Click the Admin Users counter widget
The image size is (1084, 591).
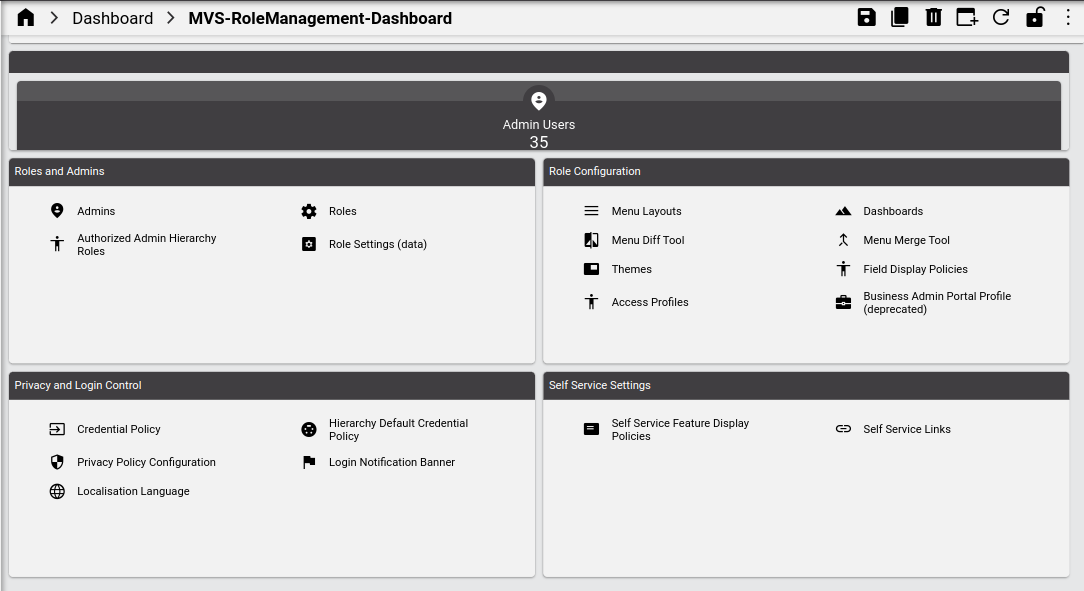pyautogui.click(x=539, y=122)
